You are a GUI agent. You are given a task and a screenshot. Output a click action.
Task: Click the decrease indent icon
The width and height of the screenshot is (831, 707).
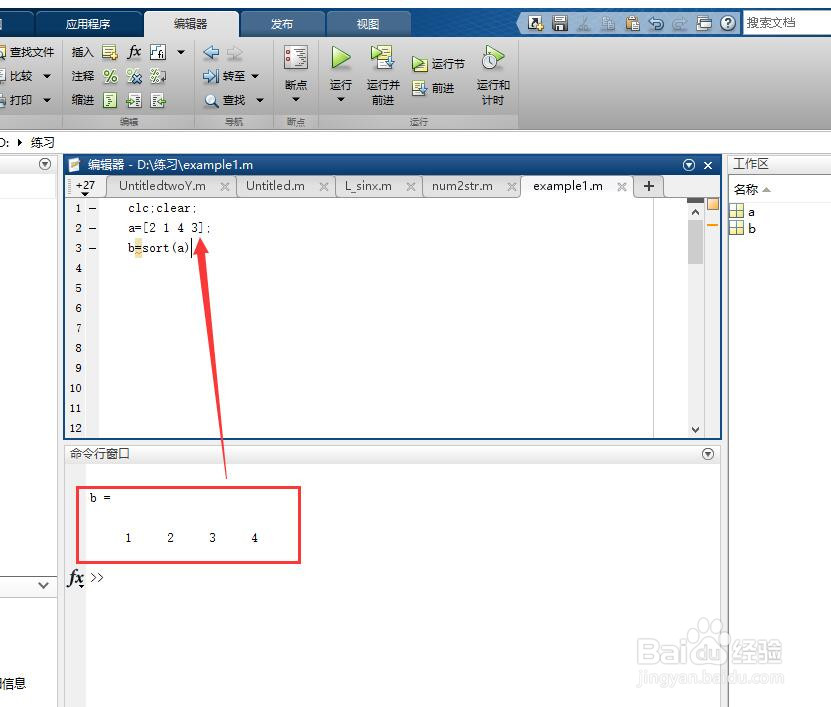tap(158, 100)
